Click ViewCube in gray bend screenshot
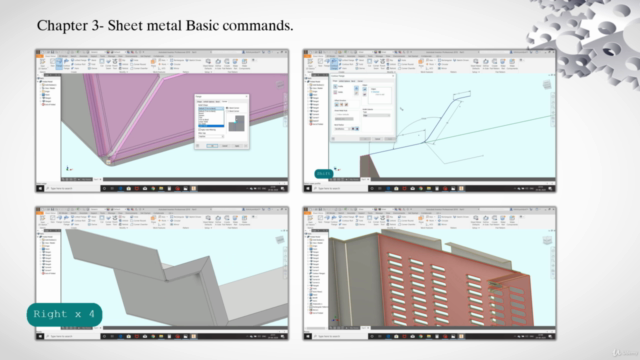The height and width of the screenshot is (360, 640). coord(280,240)
